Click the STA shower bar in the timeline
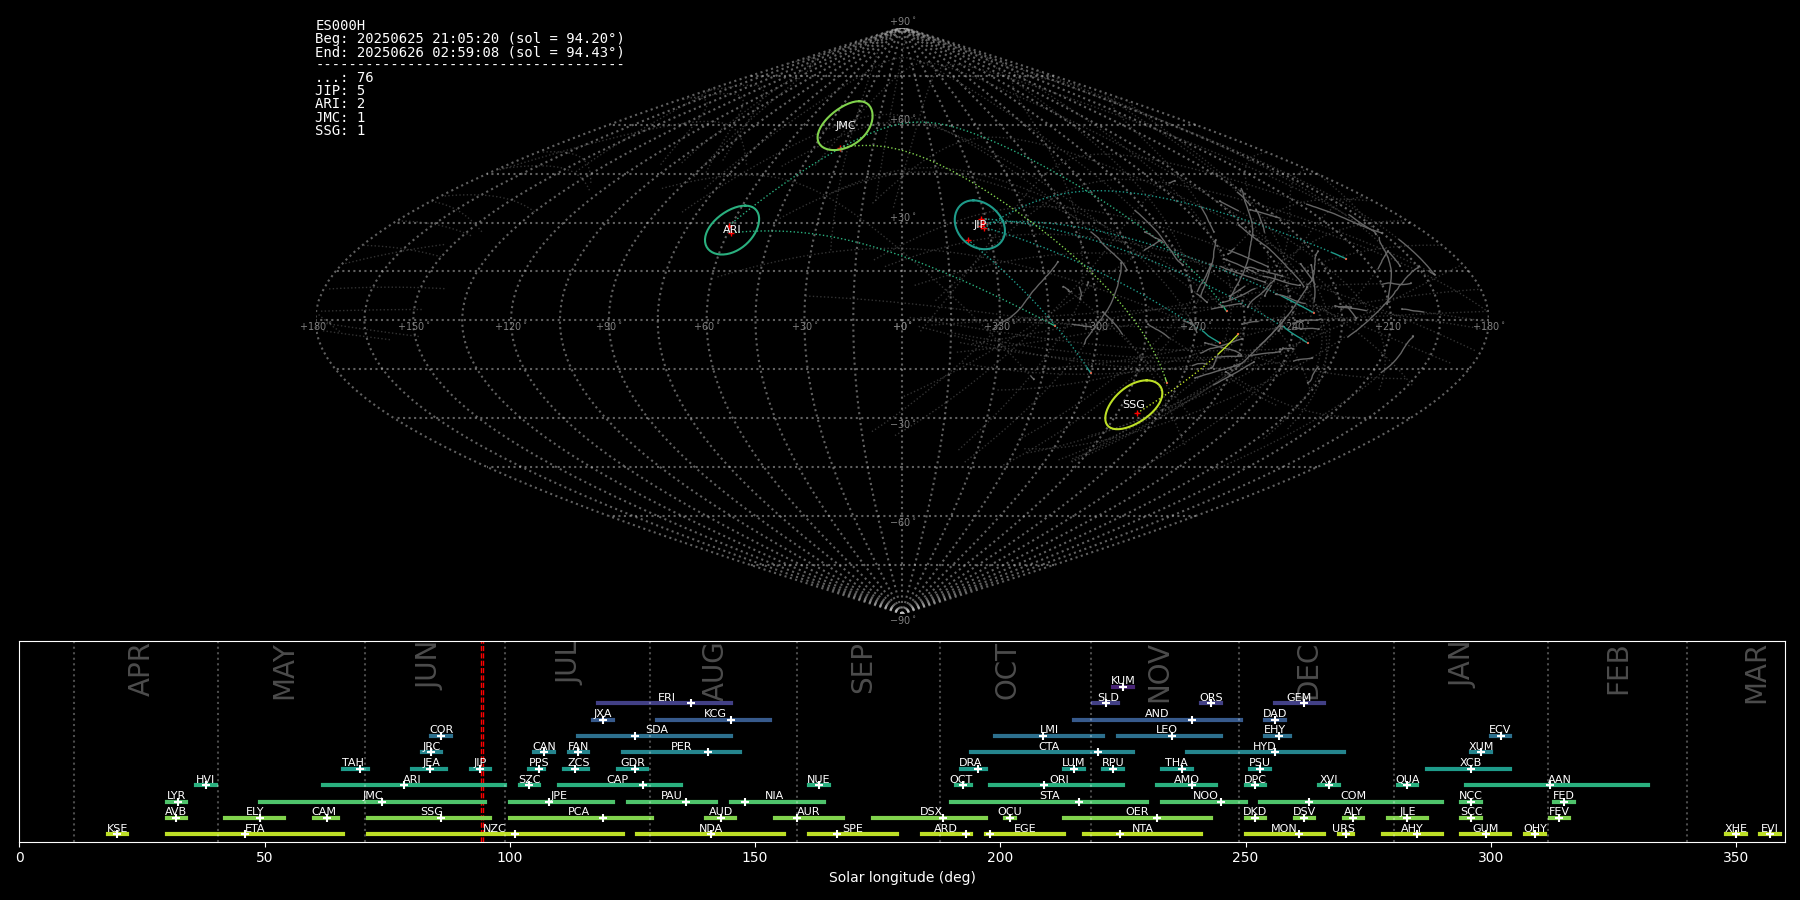The height and width of the screenshot is (900, 1800). [x=1049, y=802]
